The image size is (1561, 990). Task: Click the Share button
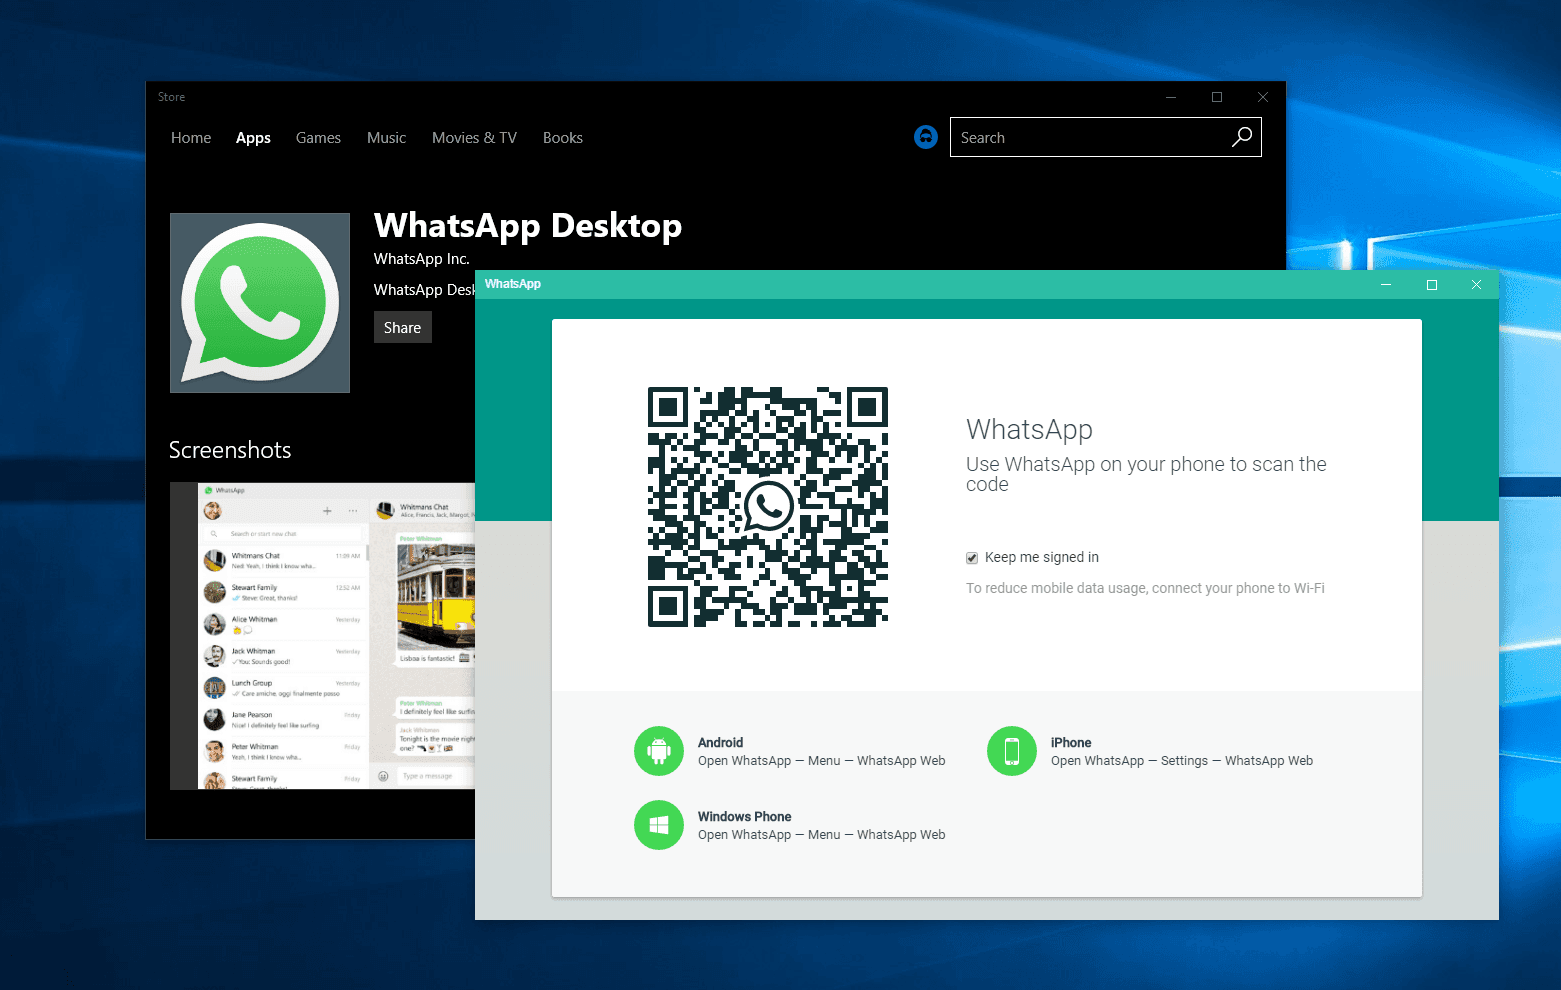coord(402,326)
